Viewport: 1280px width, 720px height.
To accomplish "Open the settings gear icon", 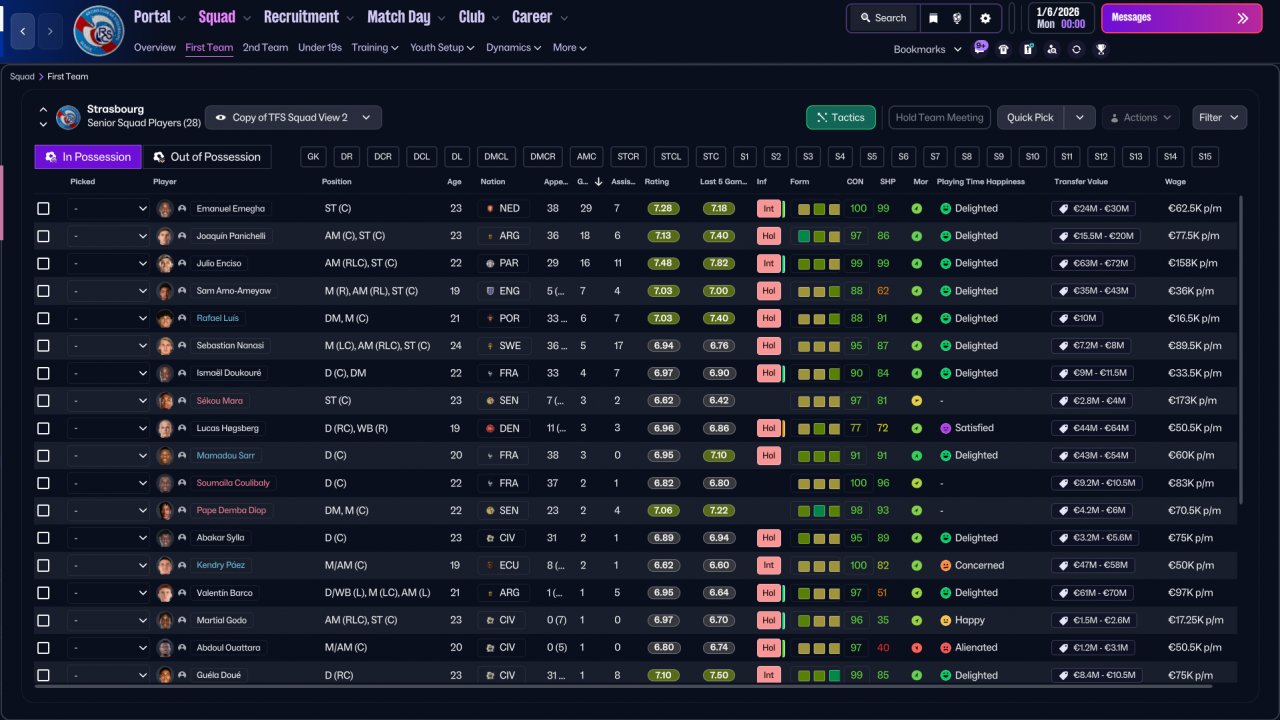I will [x=985, y=18].
